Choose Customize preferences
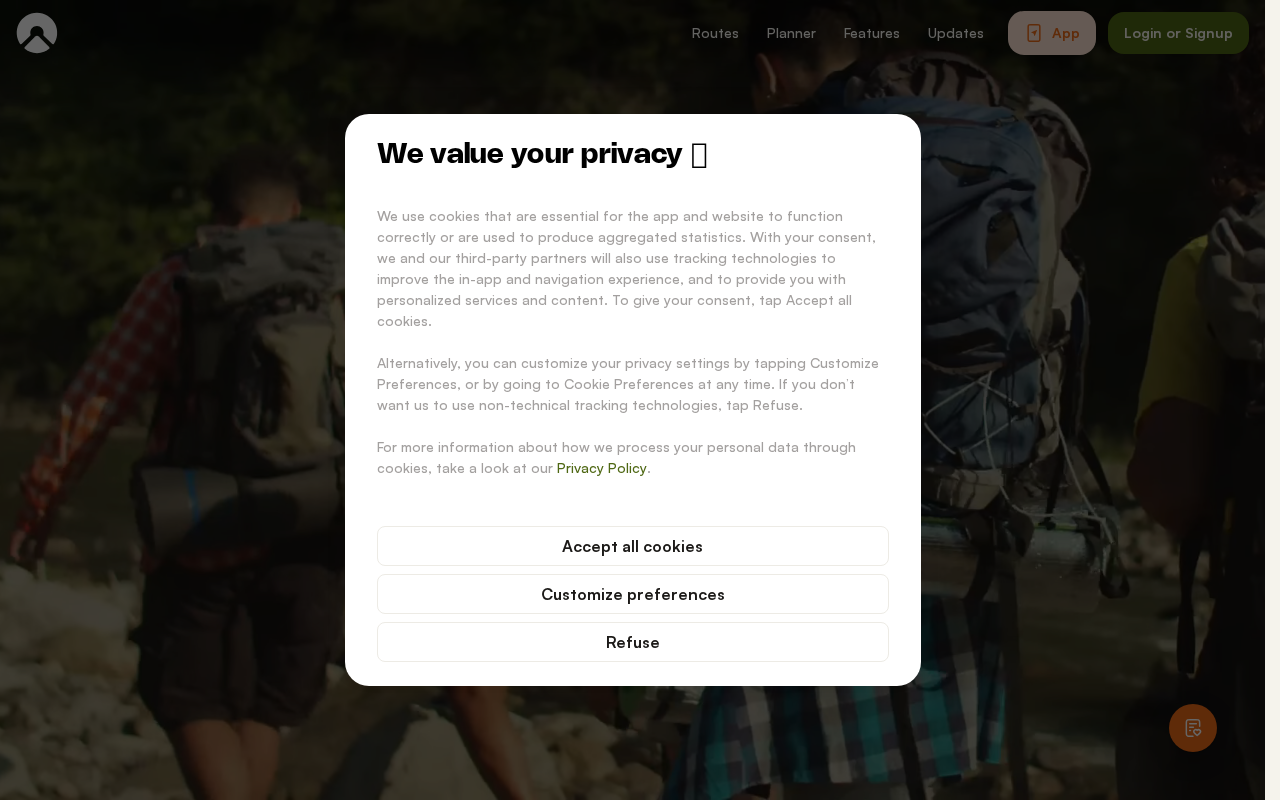The width and height of the screenshot is (1280, 800). (x=633, y=594)
